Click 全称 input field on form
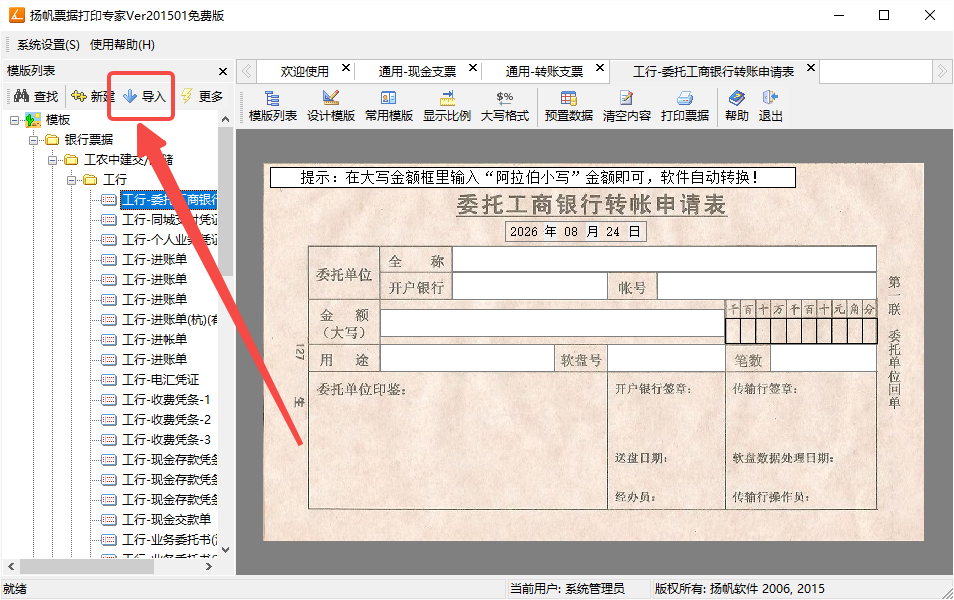Screen dimensions: 954x600 [664, 260]
